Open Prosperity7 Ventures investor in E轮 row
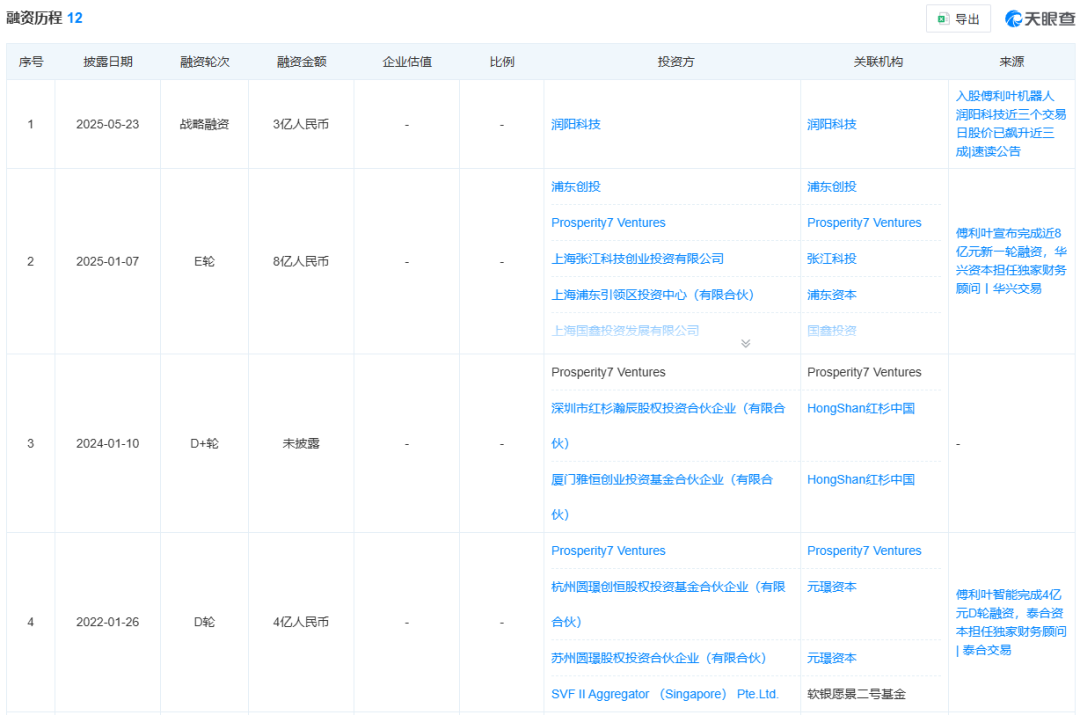The height and width of the screenshot is (715, 1080). (608, 223)
